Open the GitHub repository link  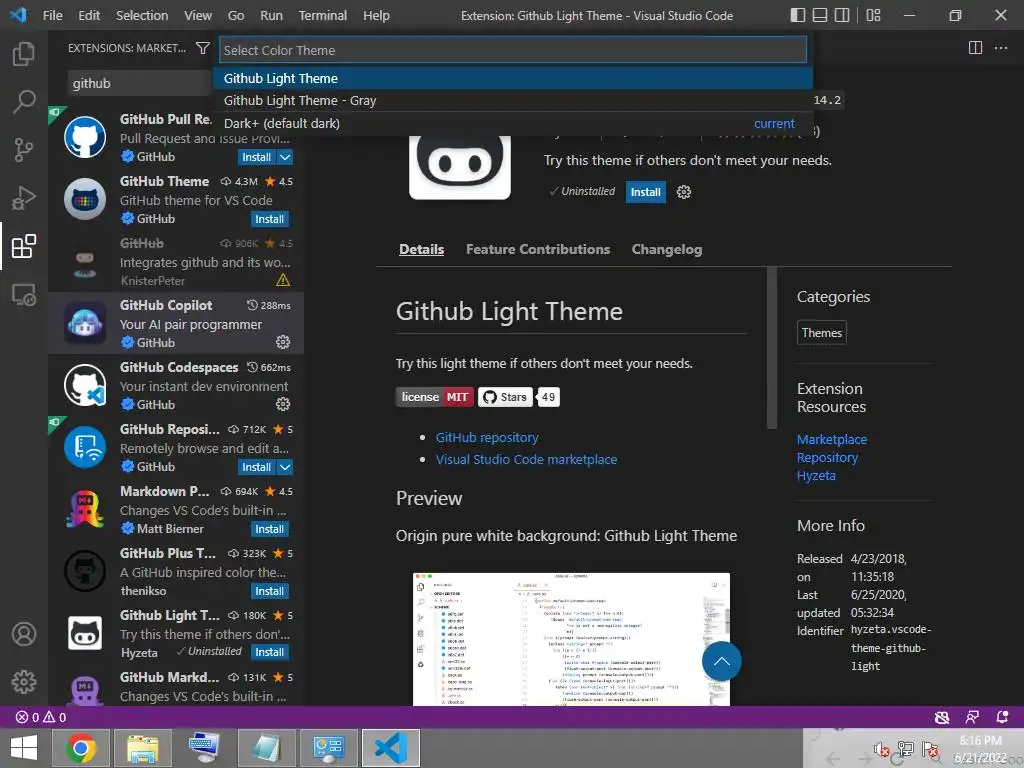click(x=487, y=438)
